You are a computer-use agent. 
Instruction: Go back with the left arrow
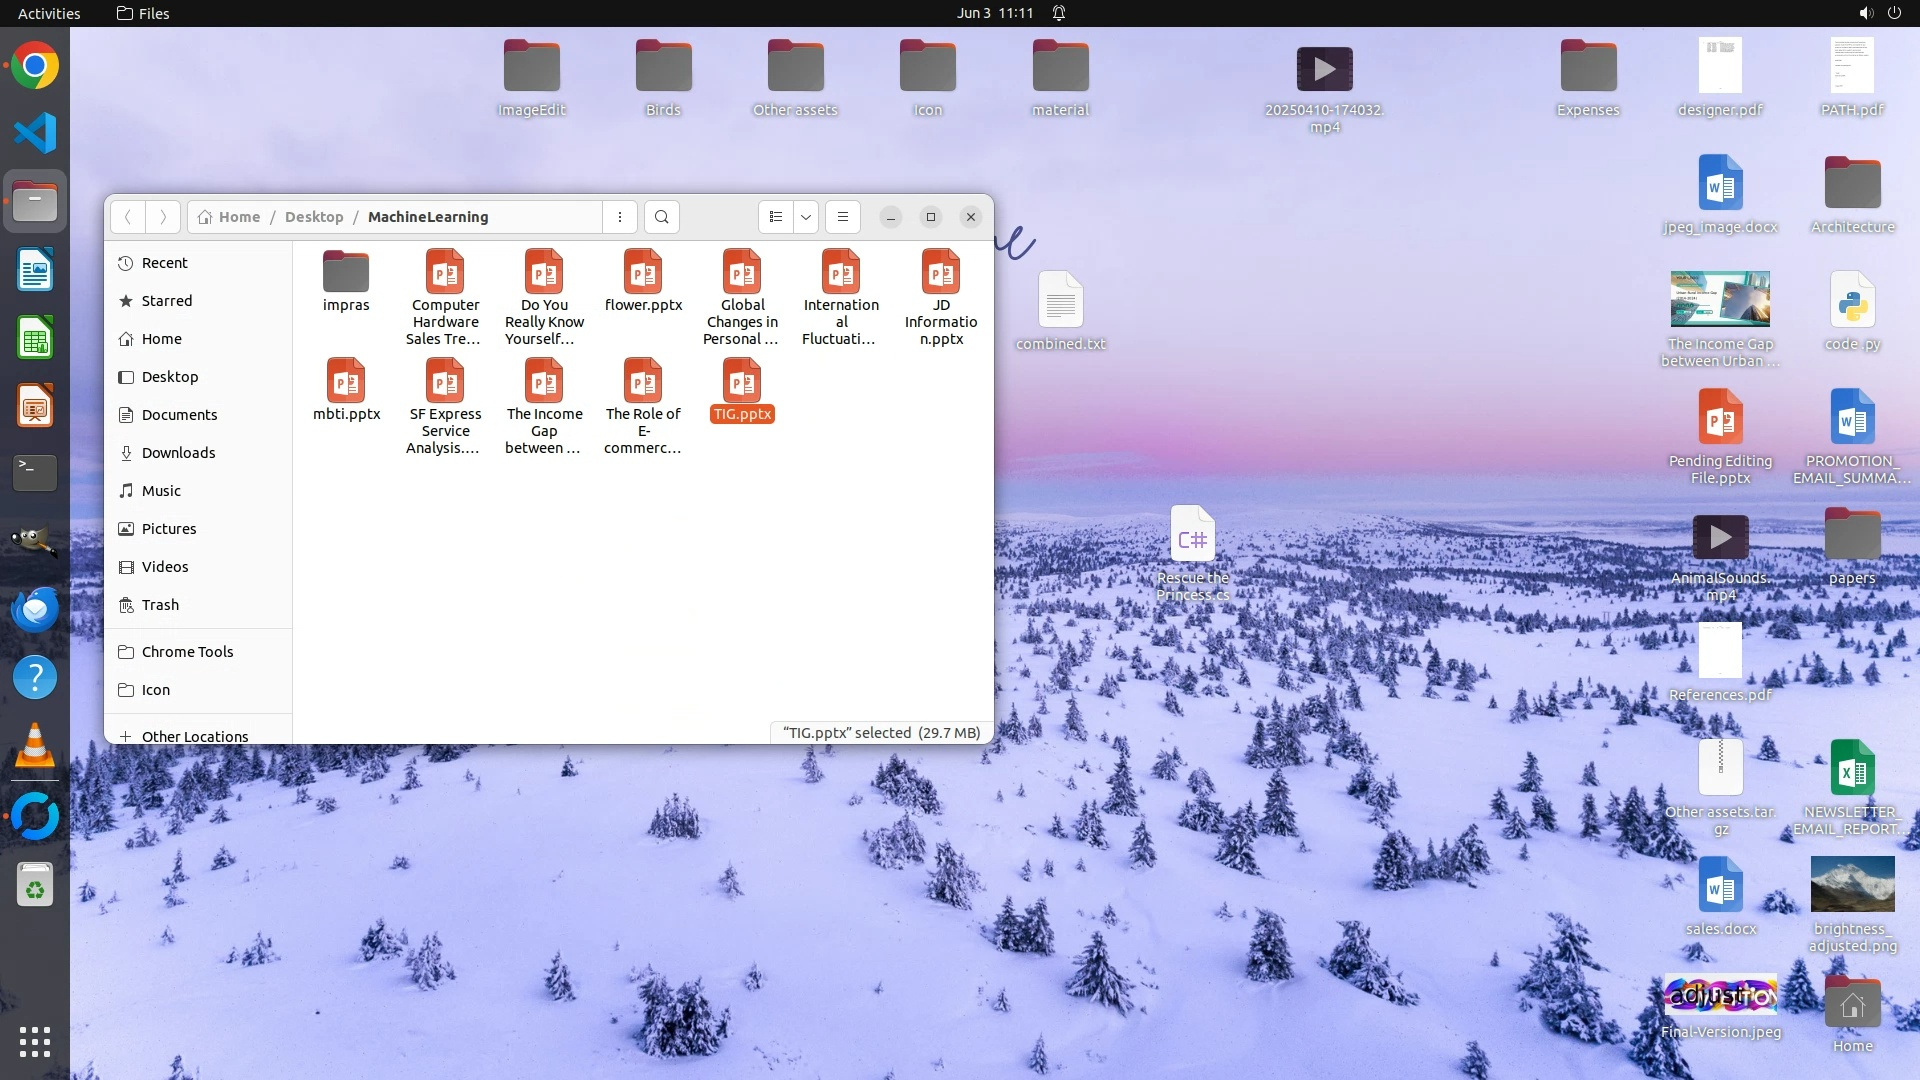(x=128, y=217)
